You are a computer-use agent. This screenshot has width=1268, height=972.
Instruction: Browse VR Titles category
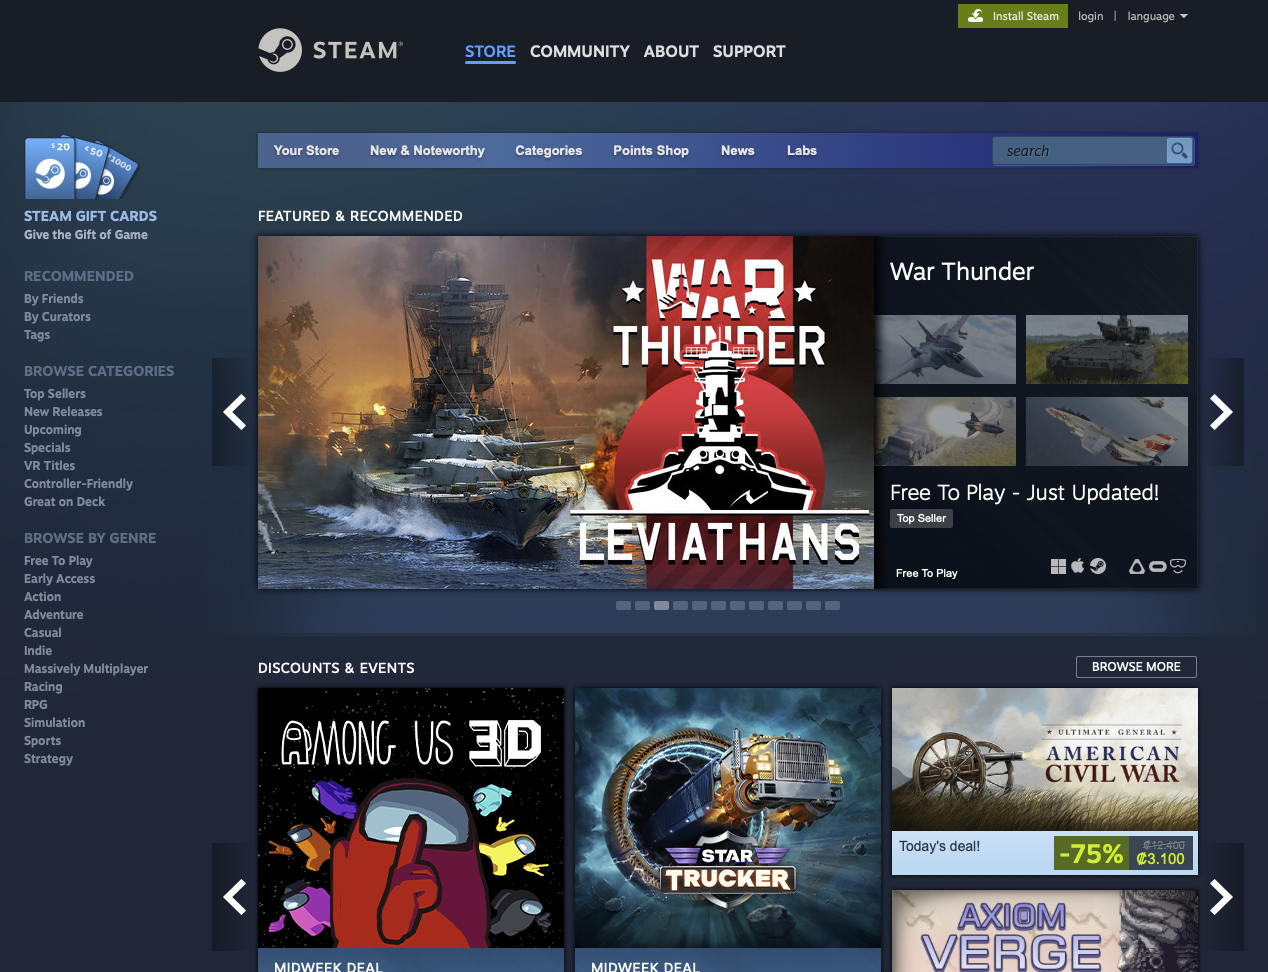coord(50,466)
